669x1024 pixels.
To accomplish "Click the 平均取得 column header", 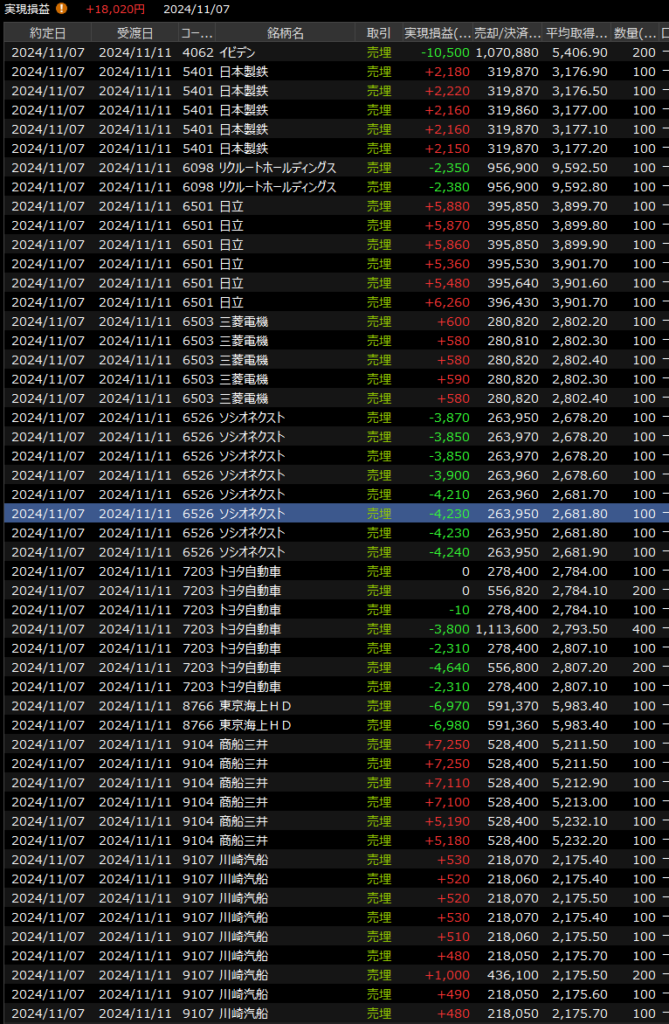I will pos(576,33).
